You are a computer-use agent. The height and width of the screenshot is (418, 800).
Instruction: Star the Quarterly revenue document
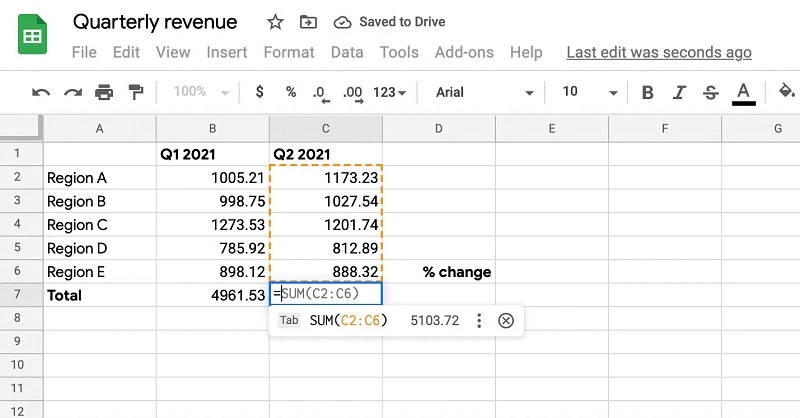276,22
